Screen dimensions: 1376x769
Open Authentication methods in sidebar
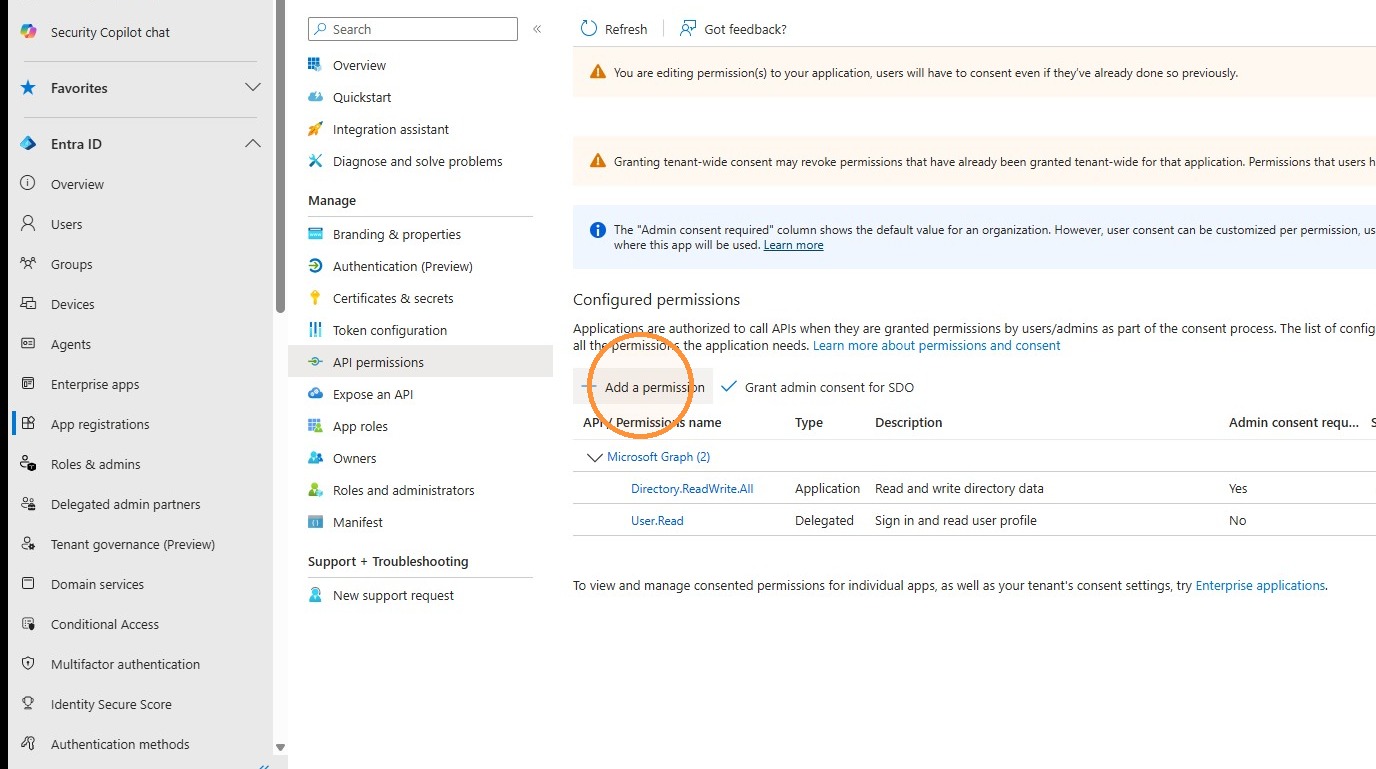[x=120, y=744]
